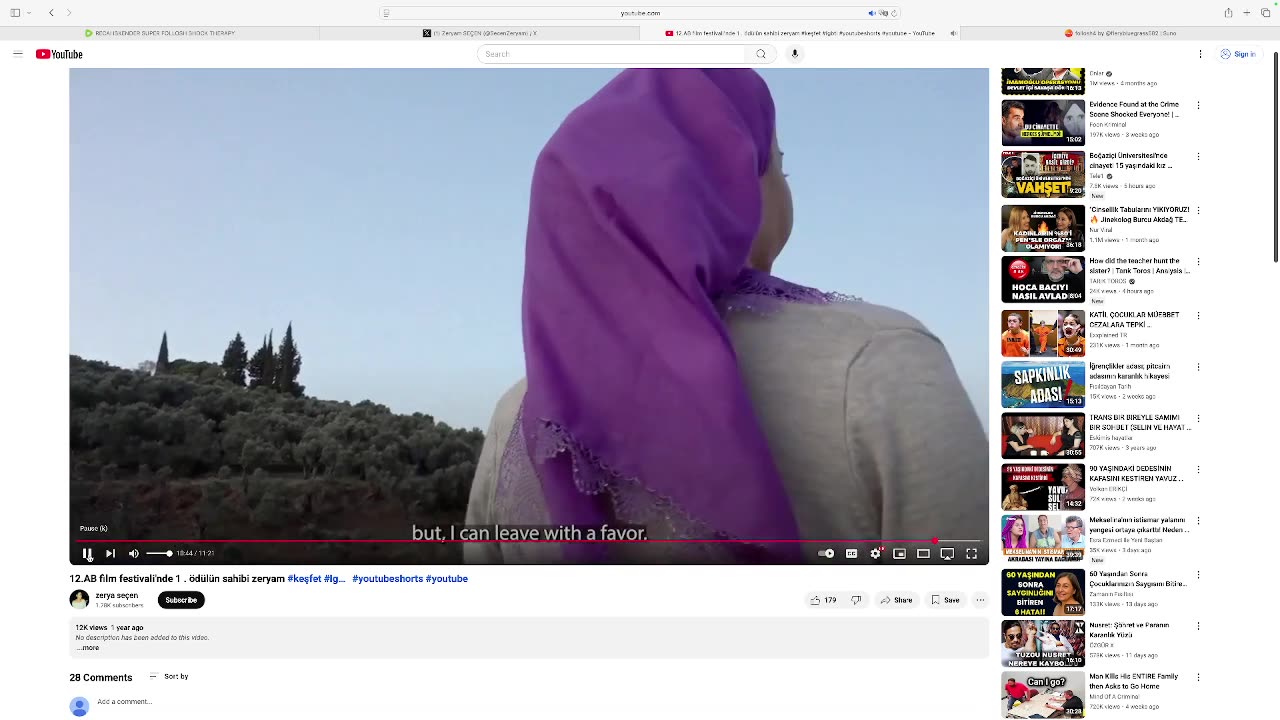Save video to a playlist
The width and height of the screenshot is (1280, 720).
click(945, 600)
